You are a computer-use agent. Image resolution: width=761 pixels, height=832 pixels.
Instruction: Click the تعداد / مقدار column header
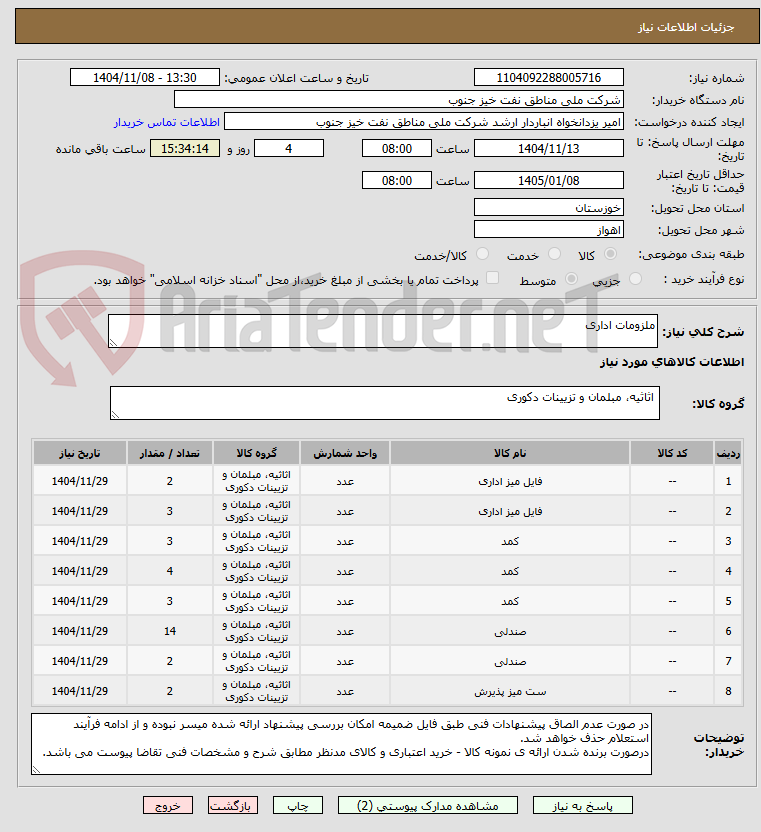point(170,453)
